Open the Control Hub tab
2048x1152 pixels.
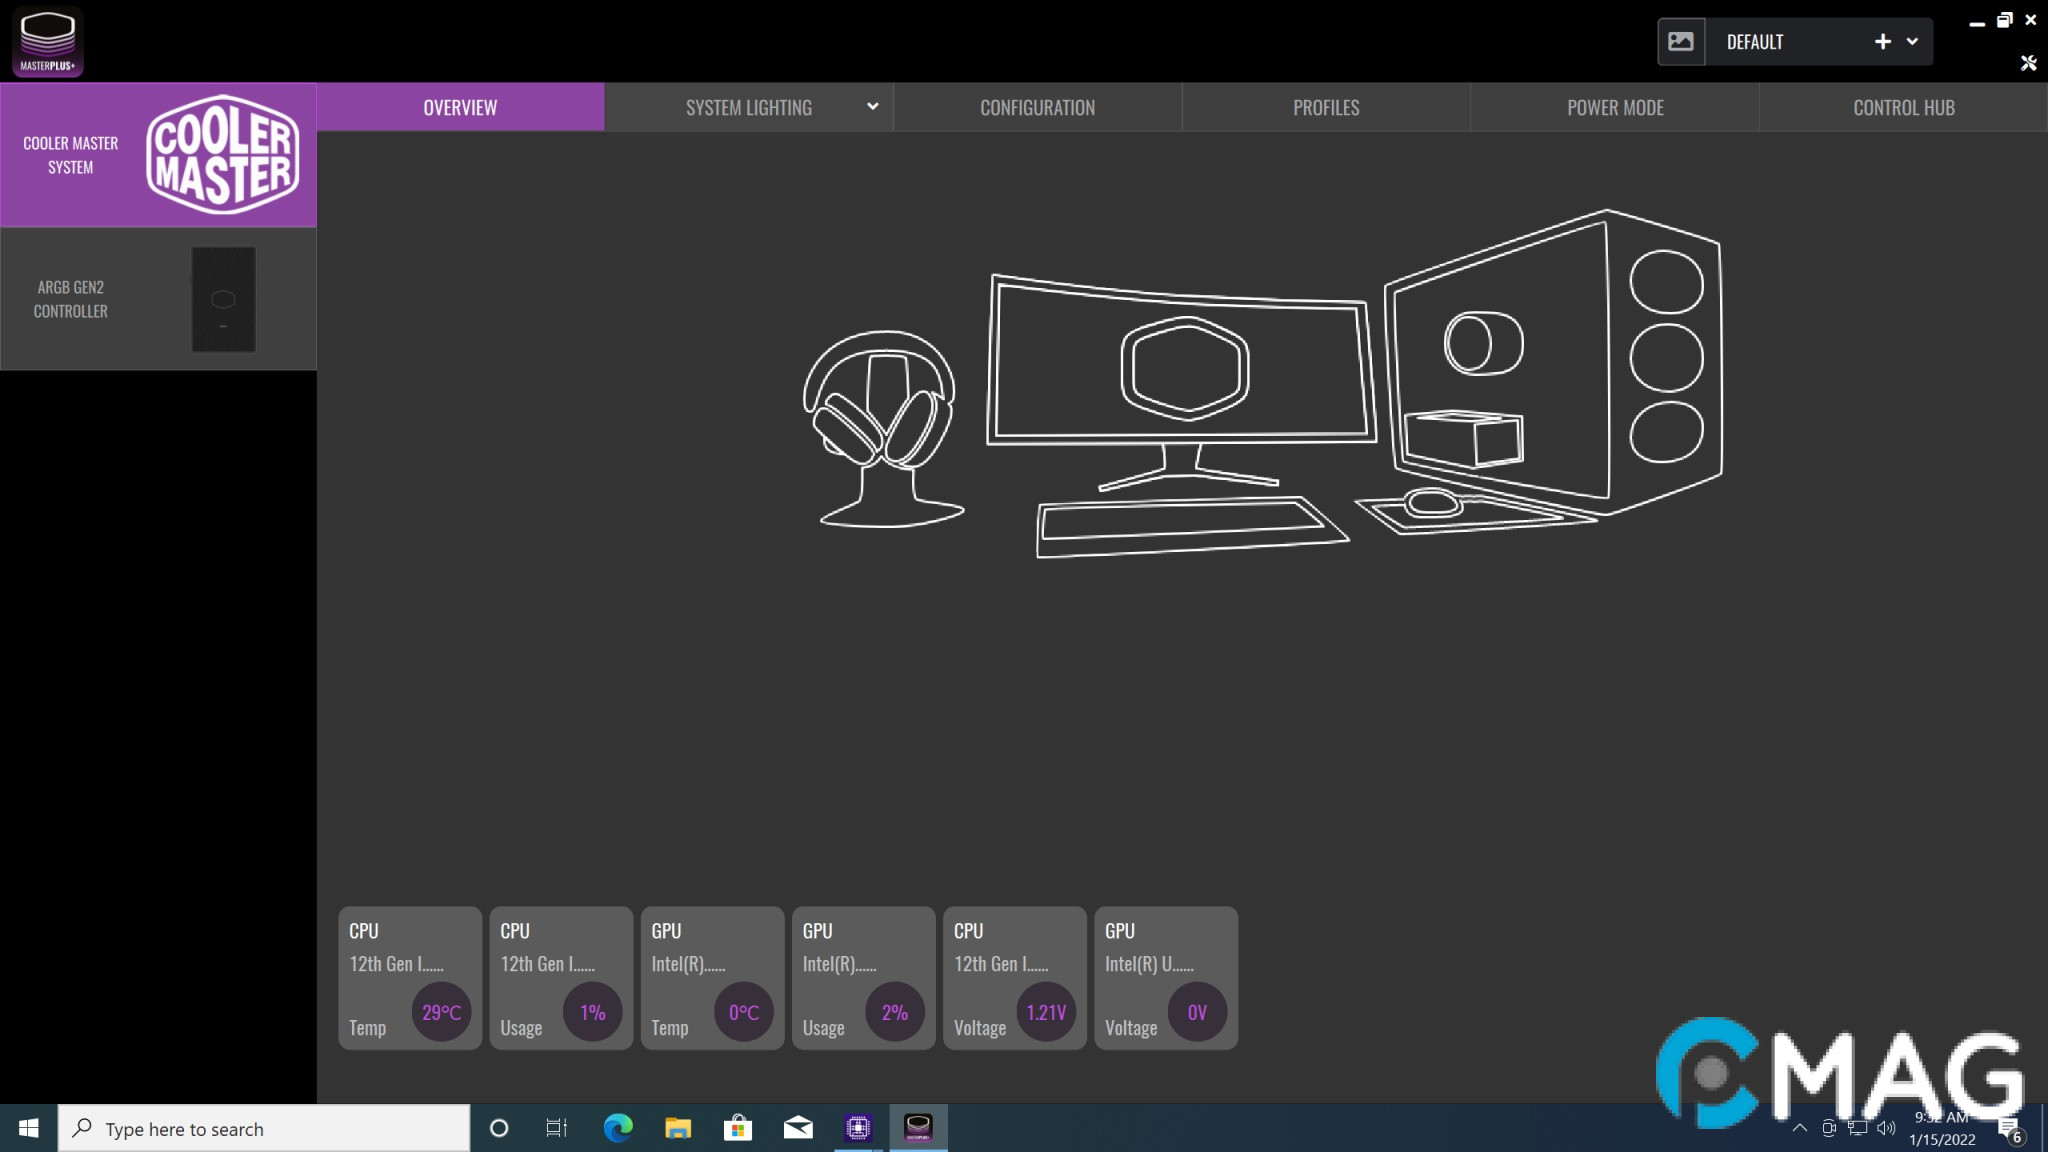coord(1903,108)
